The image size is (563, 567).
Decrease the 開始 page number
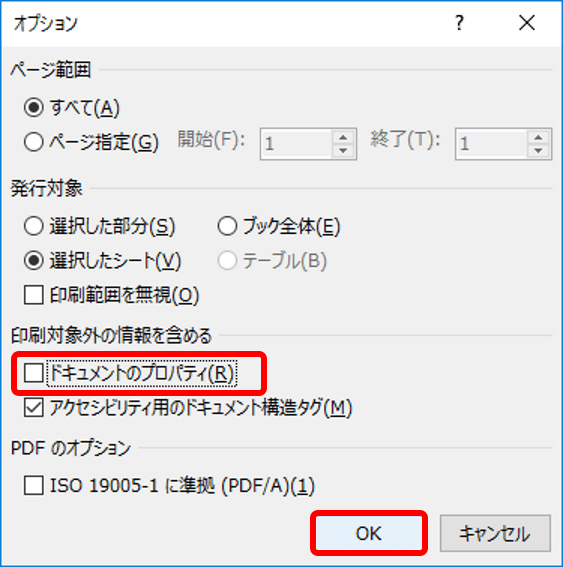343,150
